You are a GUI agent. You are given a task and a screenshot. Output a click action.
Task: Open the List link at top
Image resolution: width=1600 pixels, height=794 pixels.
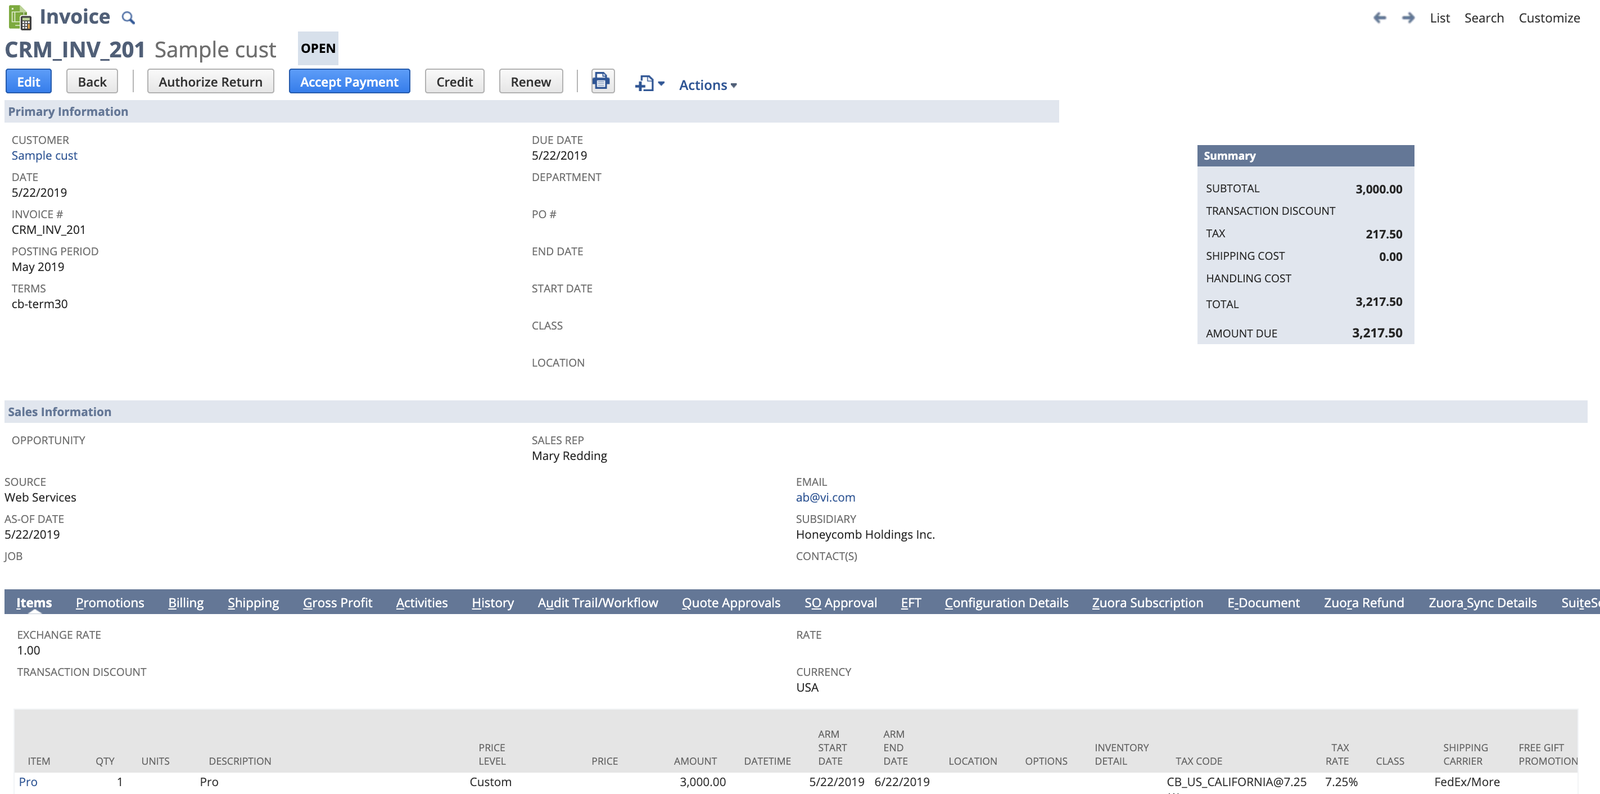(1439, 18)
